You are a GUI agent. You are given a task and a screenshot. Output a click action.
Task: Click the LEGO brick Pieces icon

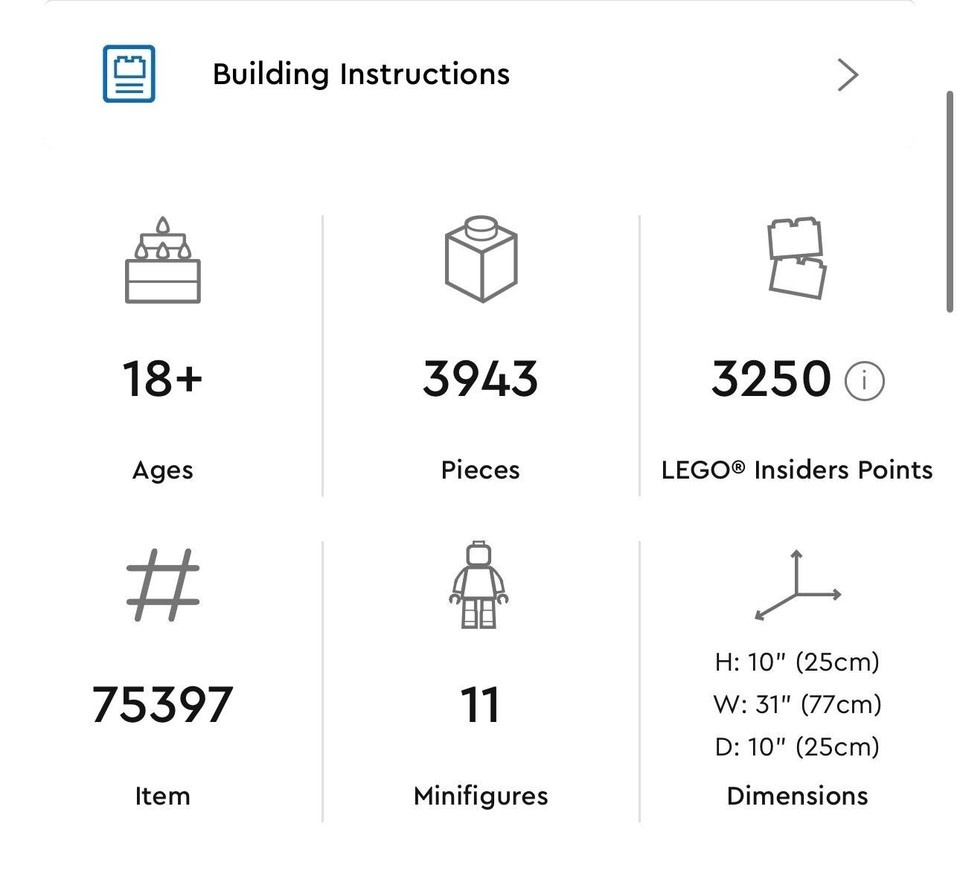pos(480,259)
